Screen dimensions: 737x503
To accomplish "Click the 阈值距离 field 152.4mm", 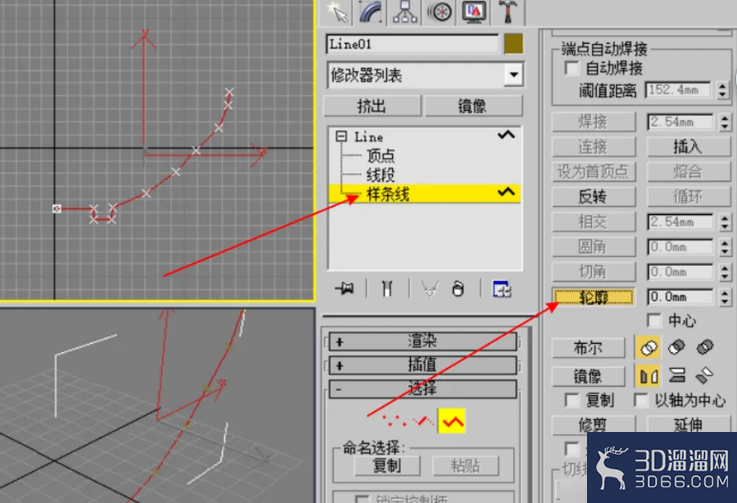I will click(677, 89).
